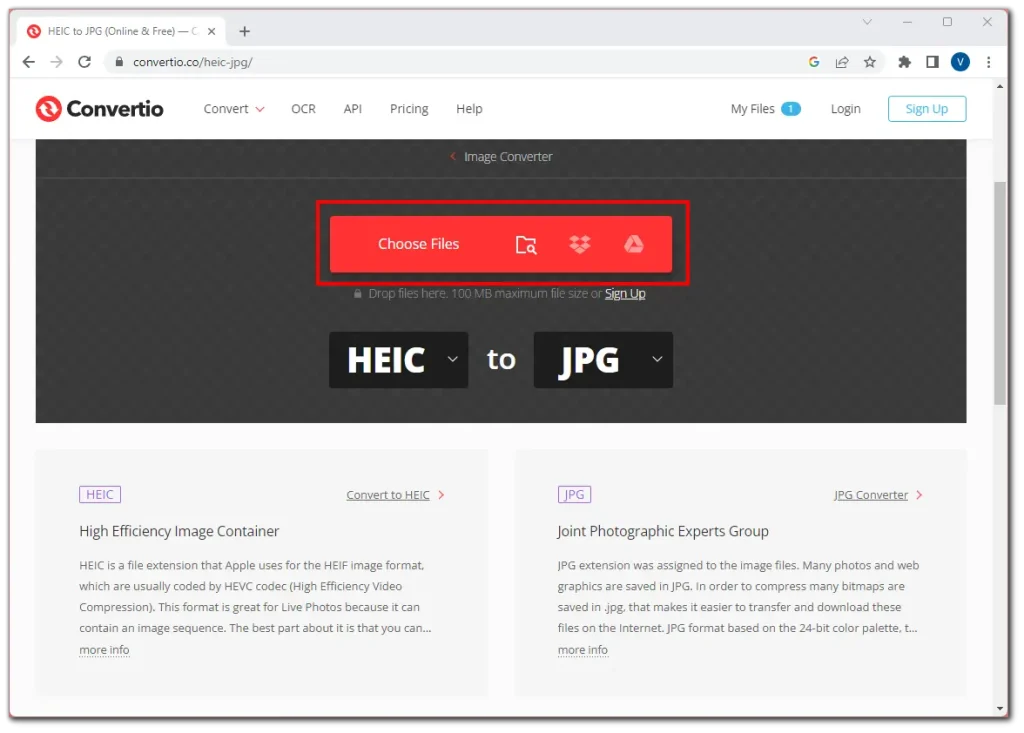Screen dimensions: 1024x733
Task: Click the browser forward arrow
Action: click(57, 62)
